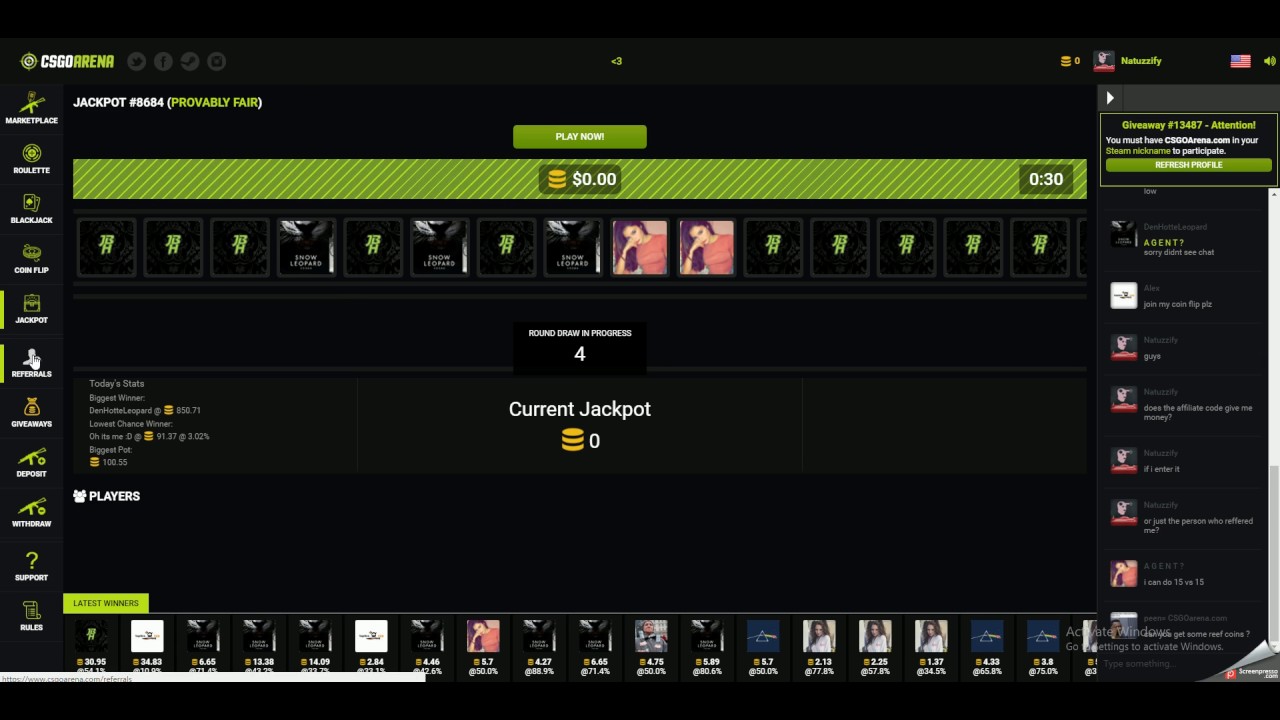Open the Instagram social link
The width and height of the screenshot is (1280, 720).
click(216, 61)
